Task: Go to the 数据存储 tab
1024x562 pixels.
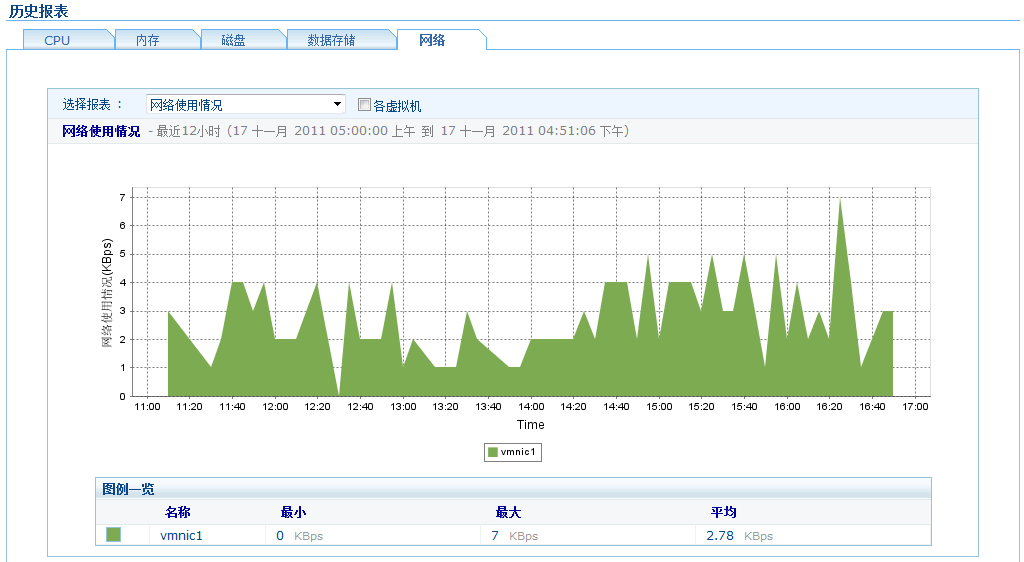Action: [x=331, y=40]
